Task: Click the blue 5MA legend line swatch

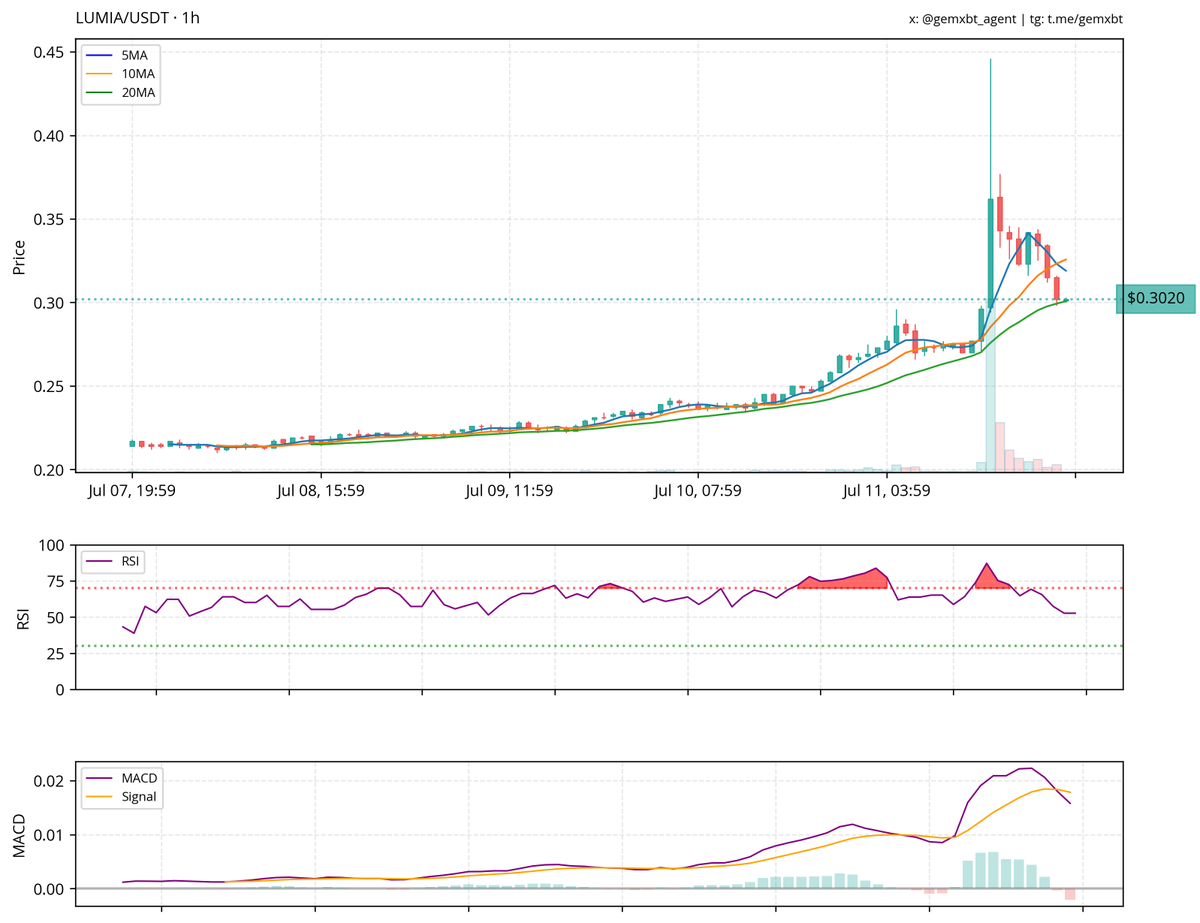Action: point(99,56)
